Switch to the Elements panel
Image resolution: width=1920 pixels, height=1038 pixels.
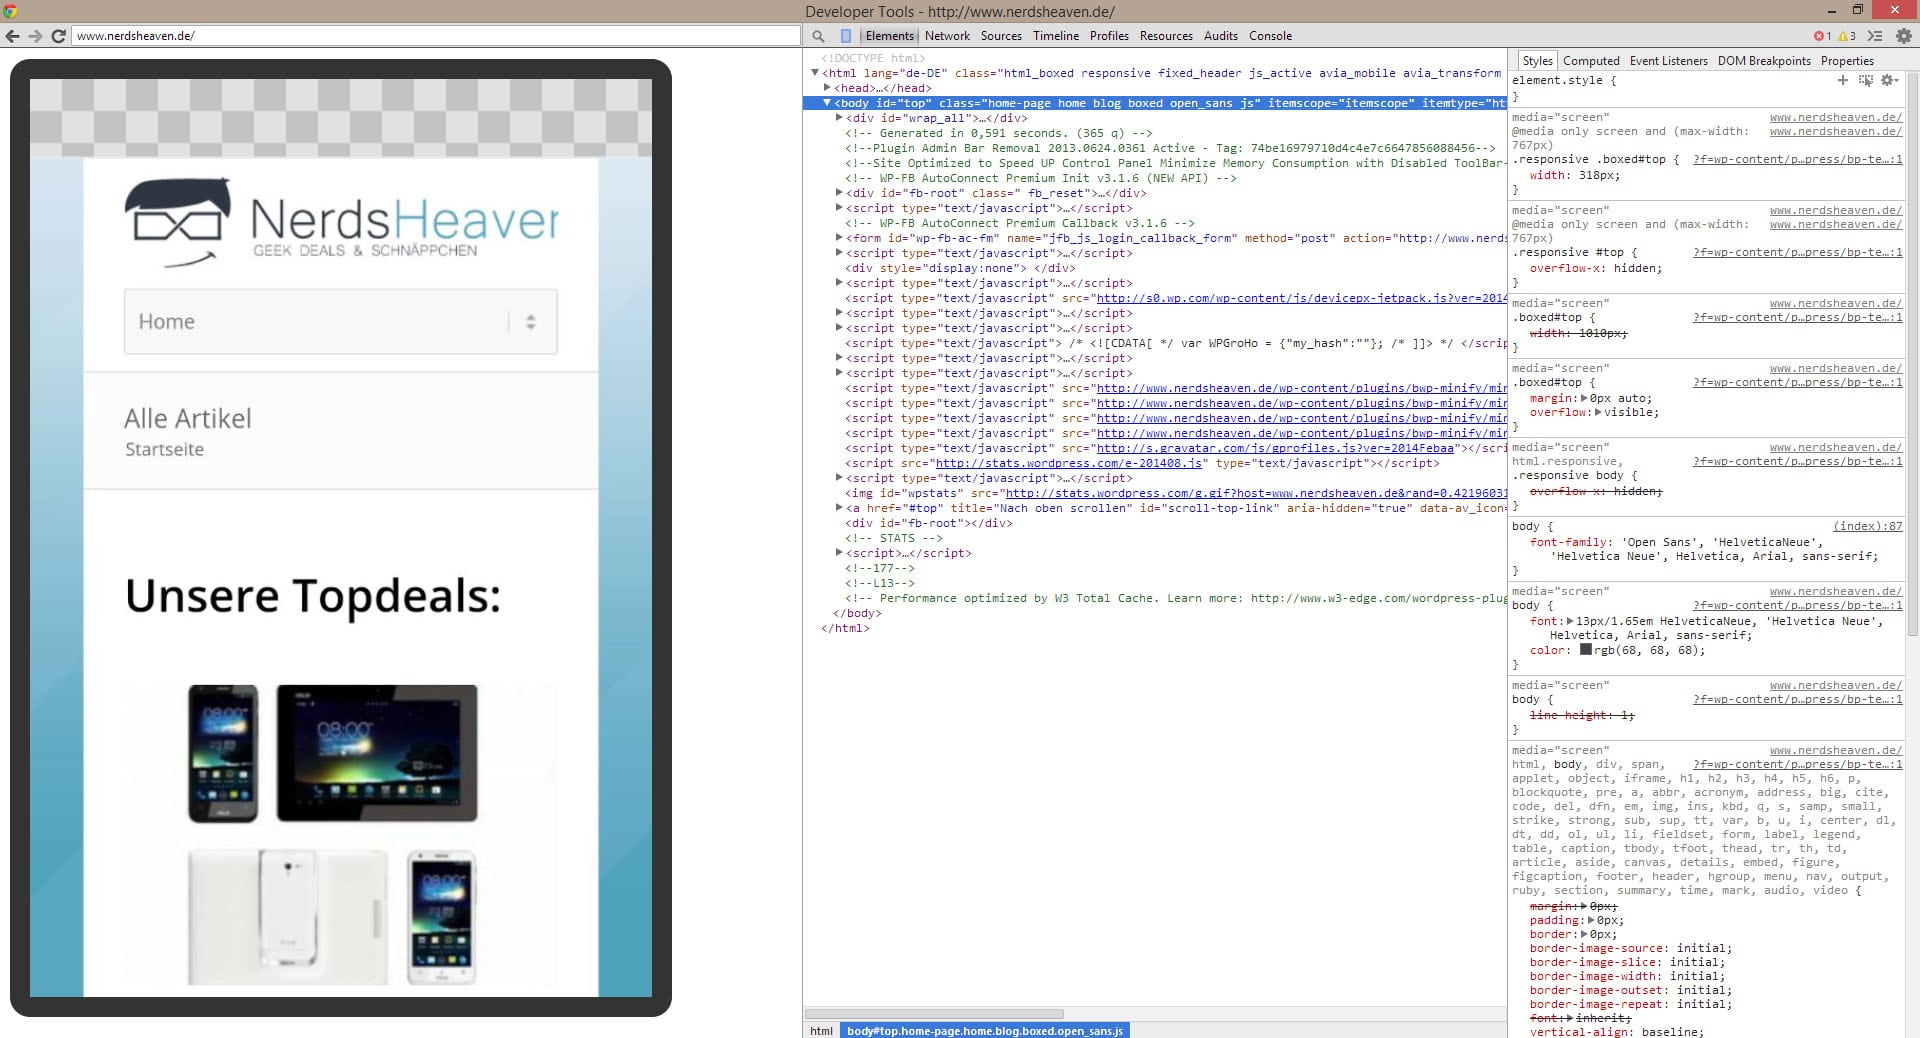coord(889,36)
